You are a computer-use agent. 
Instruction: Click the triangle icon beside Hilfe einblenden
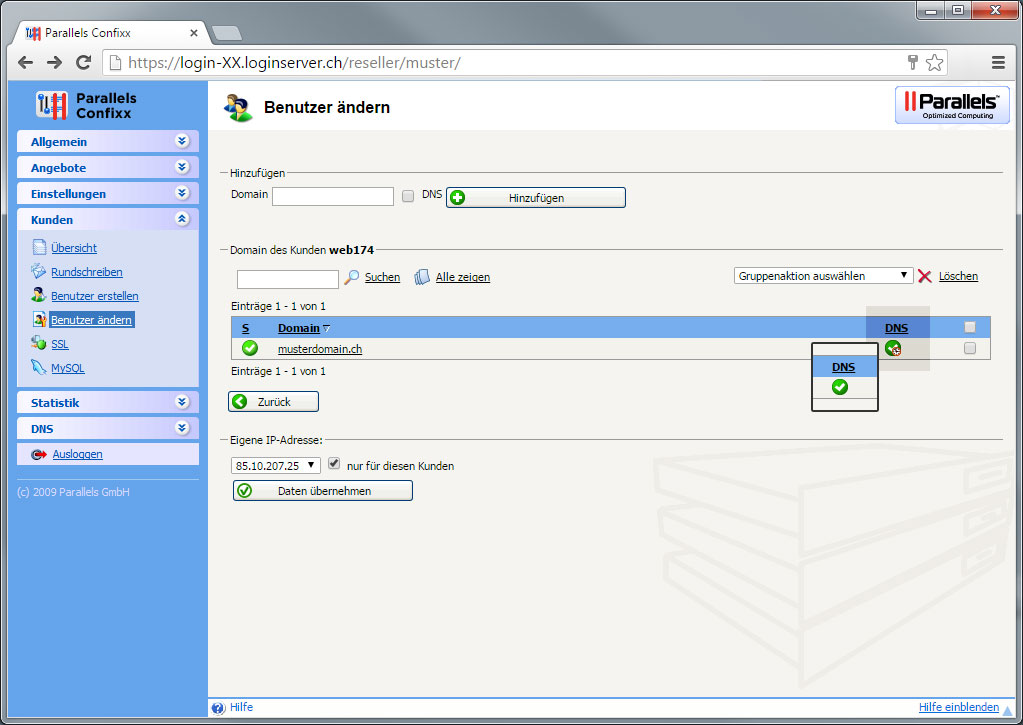click(1008, 710)
